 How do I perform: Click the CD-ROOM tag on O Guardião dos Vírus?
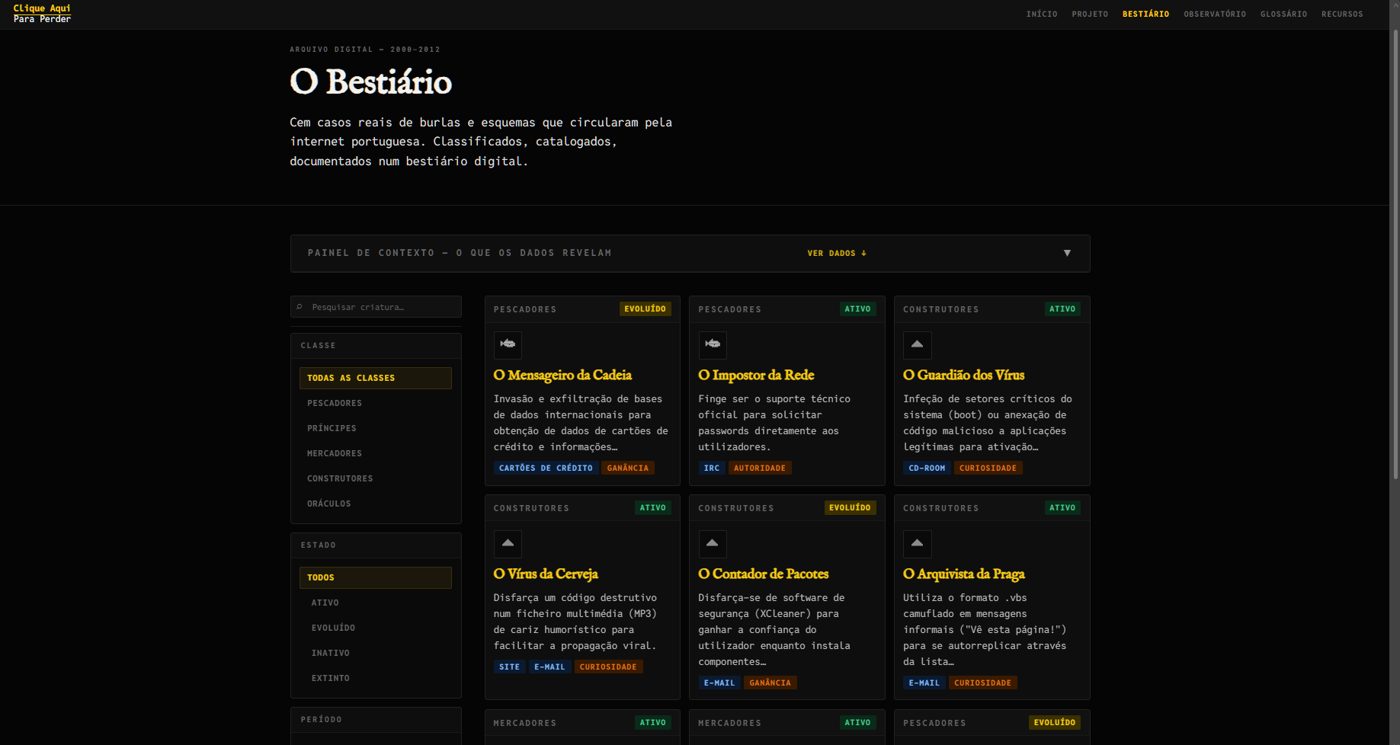pyautogui.click(x=927, y=468)
